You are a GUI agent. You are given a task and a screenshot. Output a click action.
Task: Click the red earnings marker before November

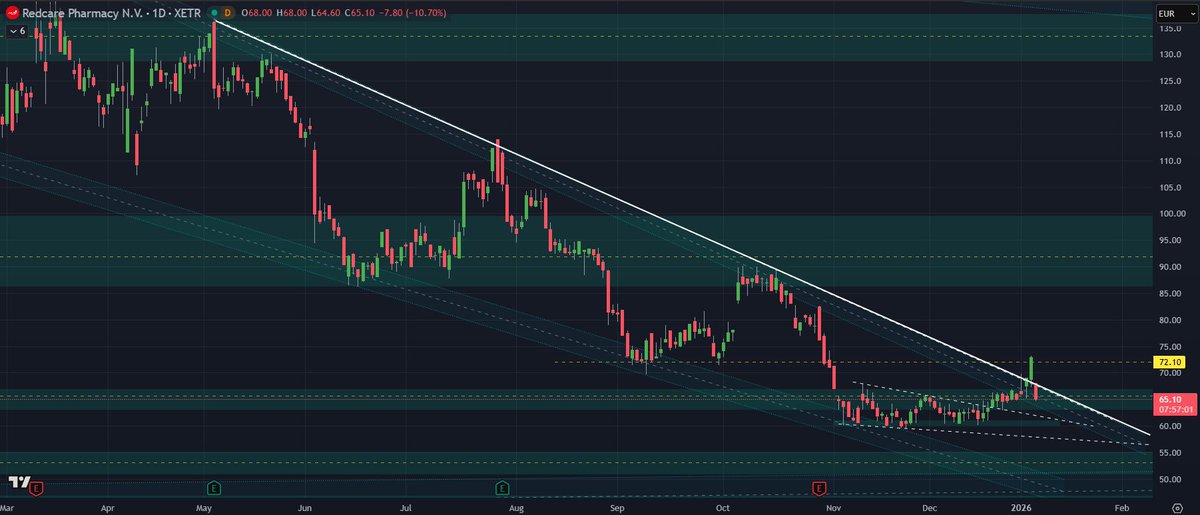(819, 488)
